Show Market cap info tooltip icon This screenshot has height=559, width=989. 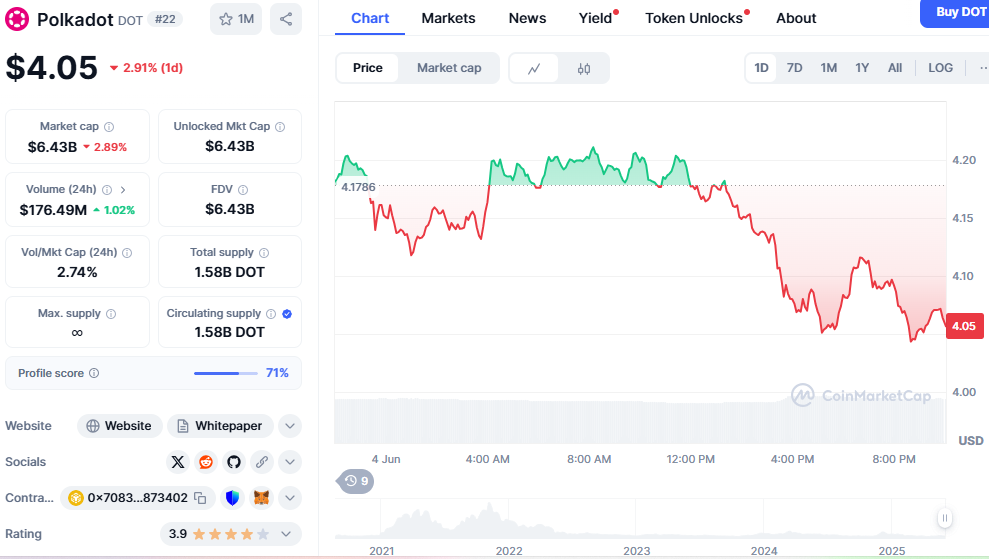[x=109, y=127]
